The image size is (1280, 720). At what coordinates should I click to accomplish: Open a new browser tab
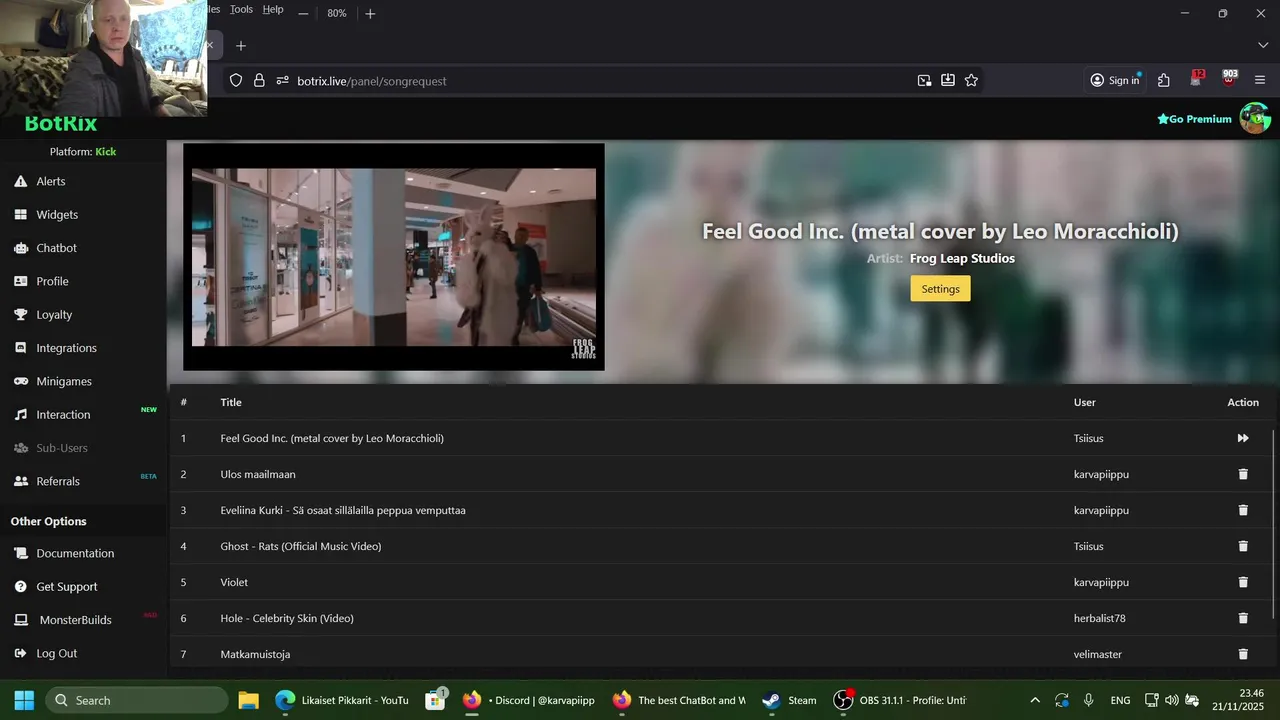click(241, 46)
